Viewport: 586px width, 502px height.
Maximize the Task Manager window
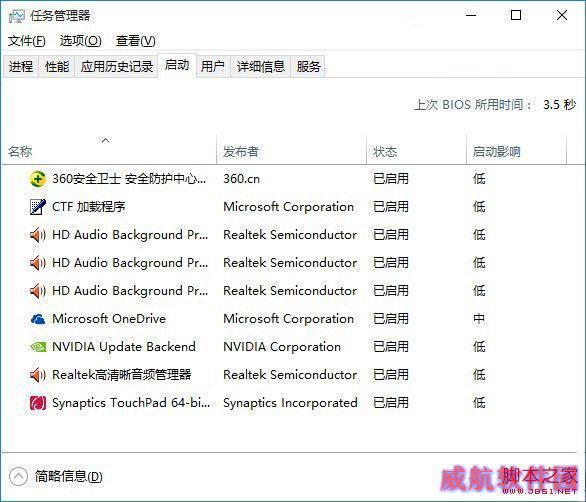(516, 15)
